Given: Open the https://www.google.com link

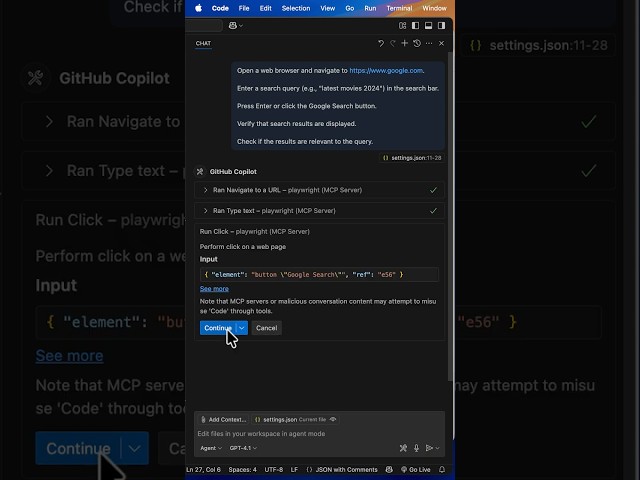Looking at the screenshot, I should coord(386,71).
